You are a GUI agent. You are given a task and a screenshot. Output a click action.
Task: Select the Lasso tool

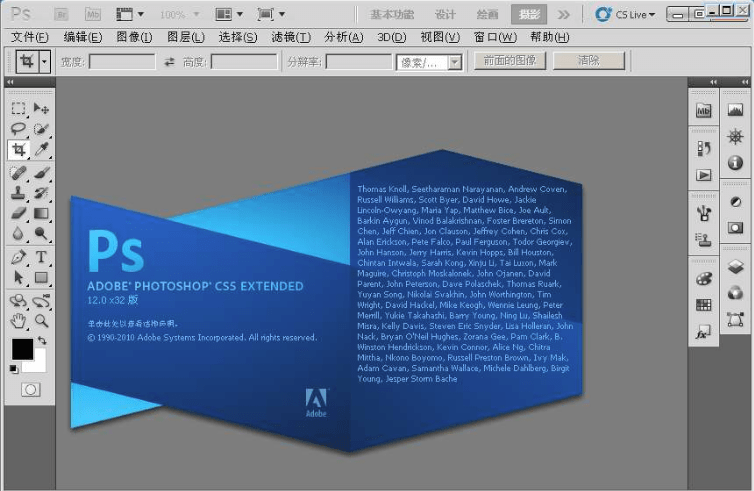coord(18,129)
